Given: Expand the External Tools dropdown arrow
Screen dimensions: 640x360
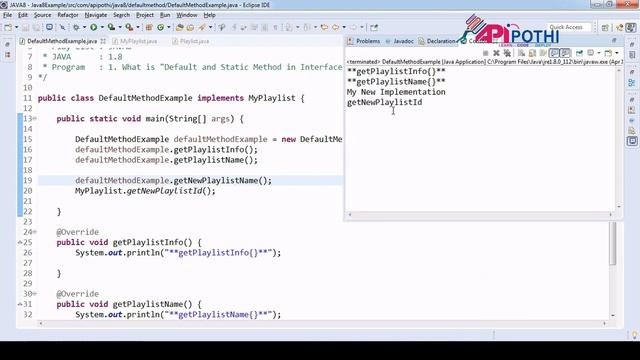Looking at the screenshot, I should (x=138, y=27).
